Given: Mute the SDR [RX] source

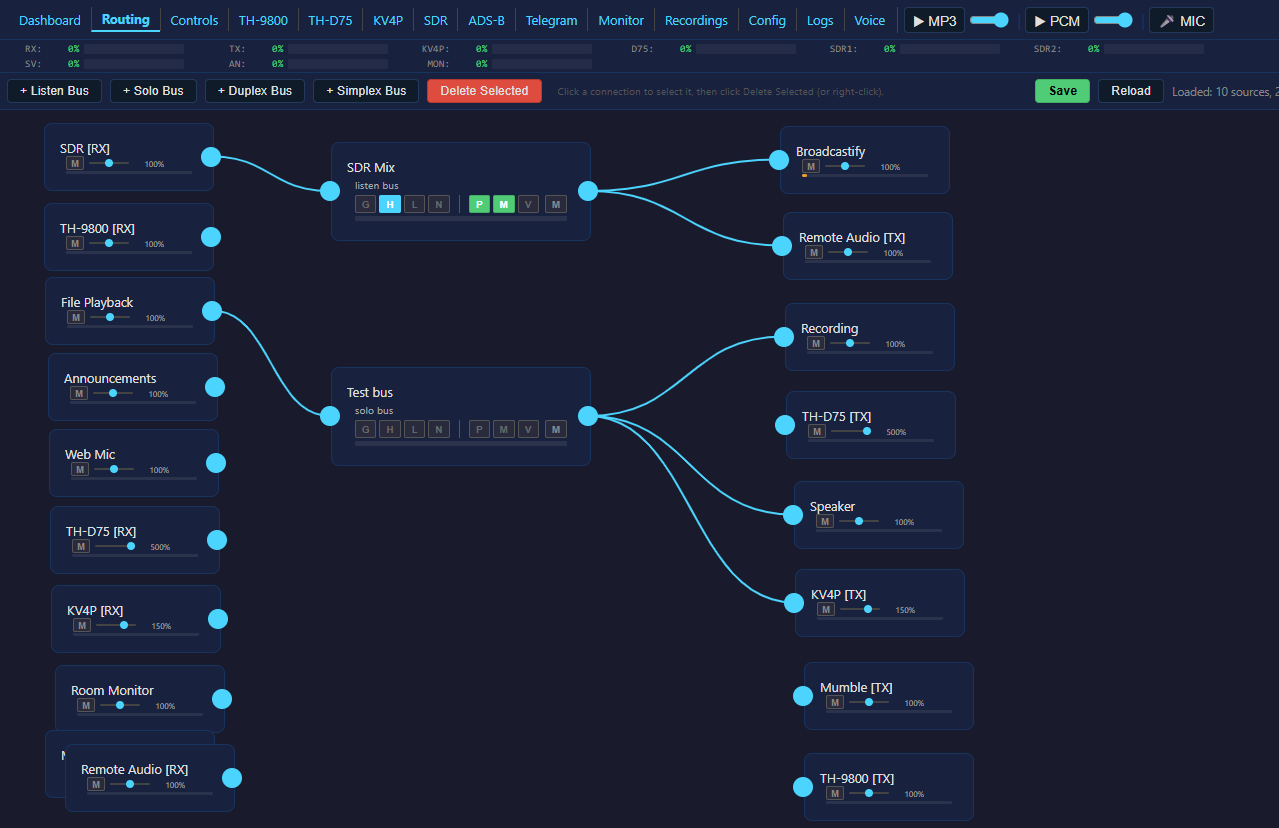Looking at the screenshot, I should (x=74, y=163).
